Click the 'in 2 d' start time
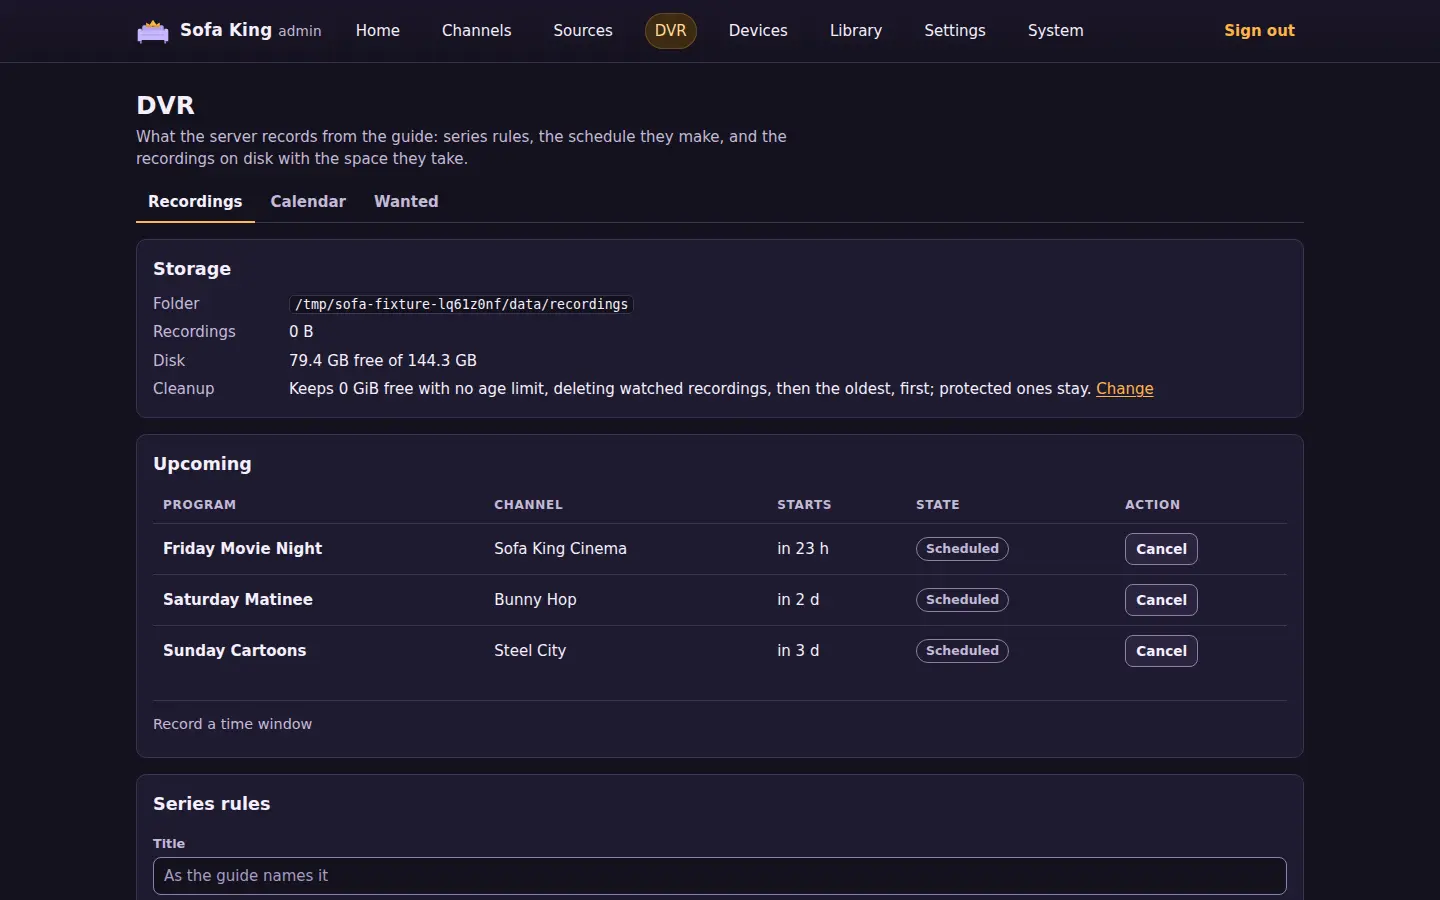This screenshot has width=1440, height=900. point(798,600)
